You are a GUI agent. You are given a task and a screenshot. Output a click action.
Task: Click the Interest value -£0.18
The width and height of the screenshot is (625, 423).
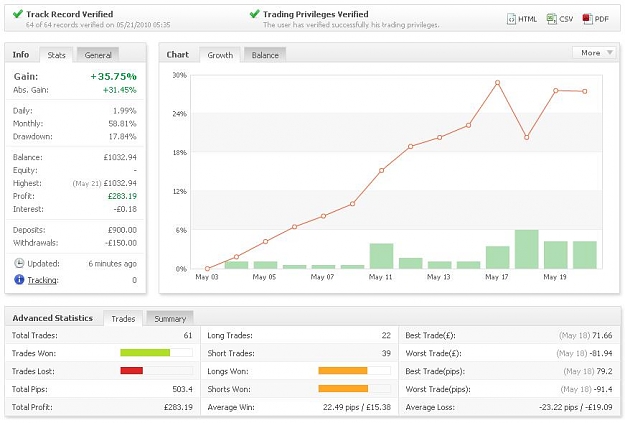click(x=125, y=209)
